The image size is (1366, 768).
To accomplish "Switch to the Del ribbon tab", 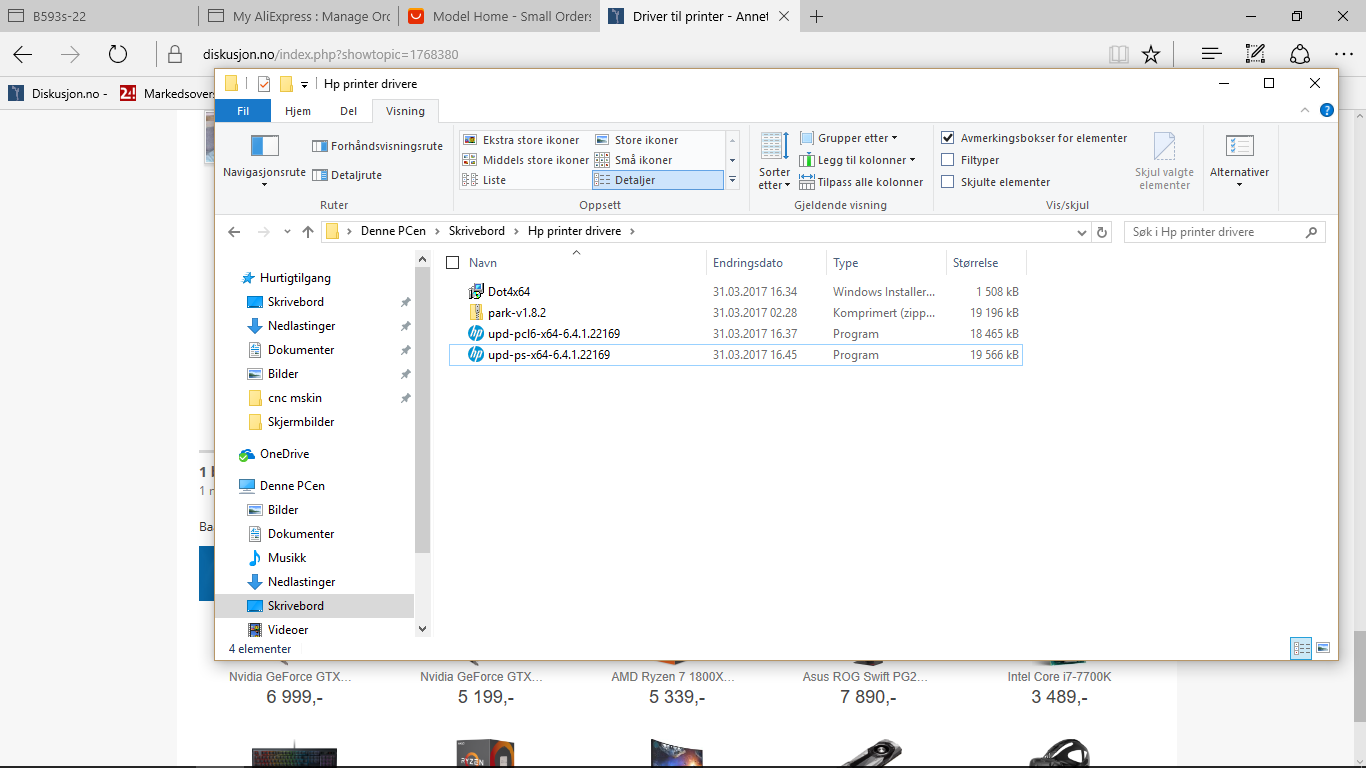I will pos(348,111).
